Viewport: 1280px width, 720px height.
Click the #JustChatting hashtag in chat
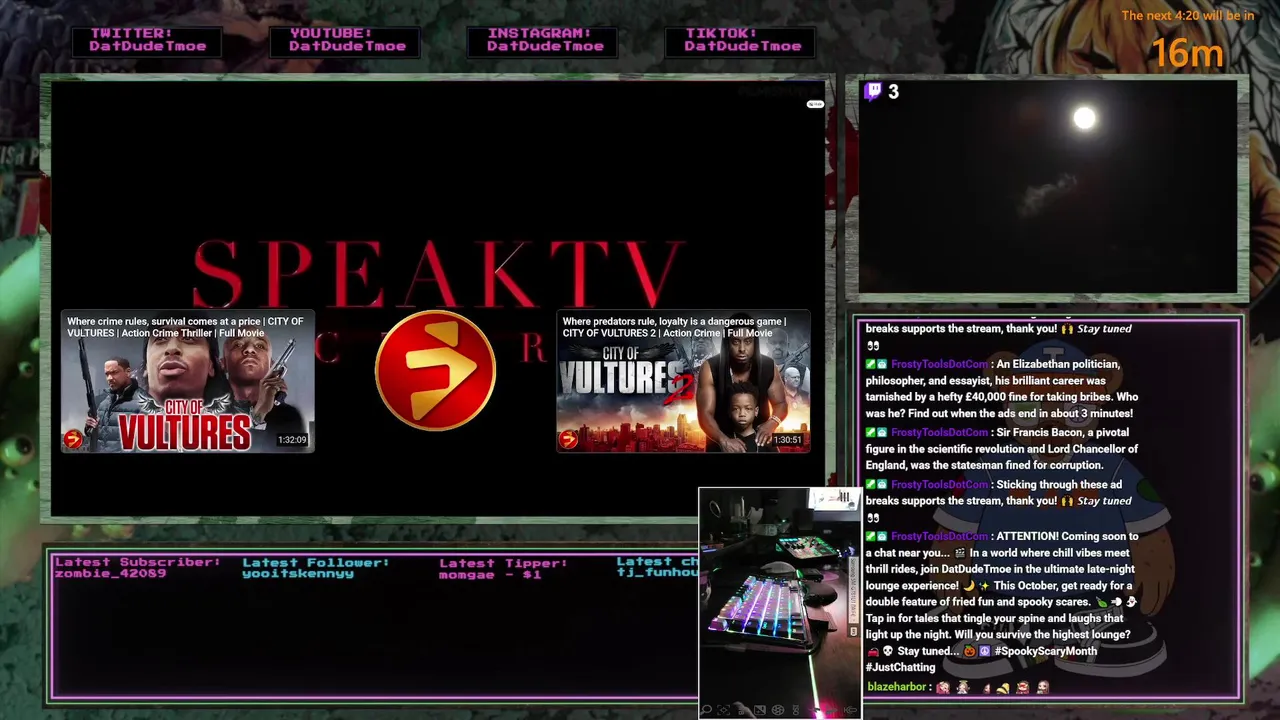point(901,667)
